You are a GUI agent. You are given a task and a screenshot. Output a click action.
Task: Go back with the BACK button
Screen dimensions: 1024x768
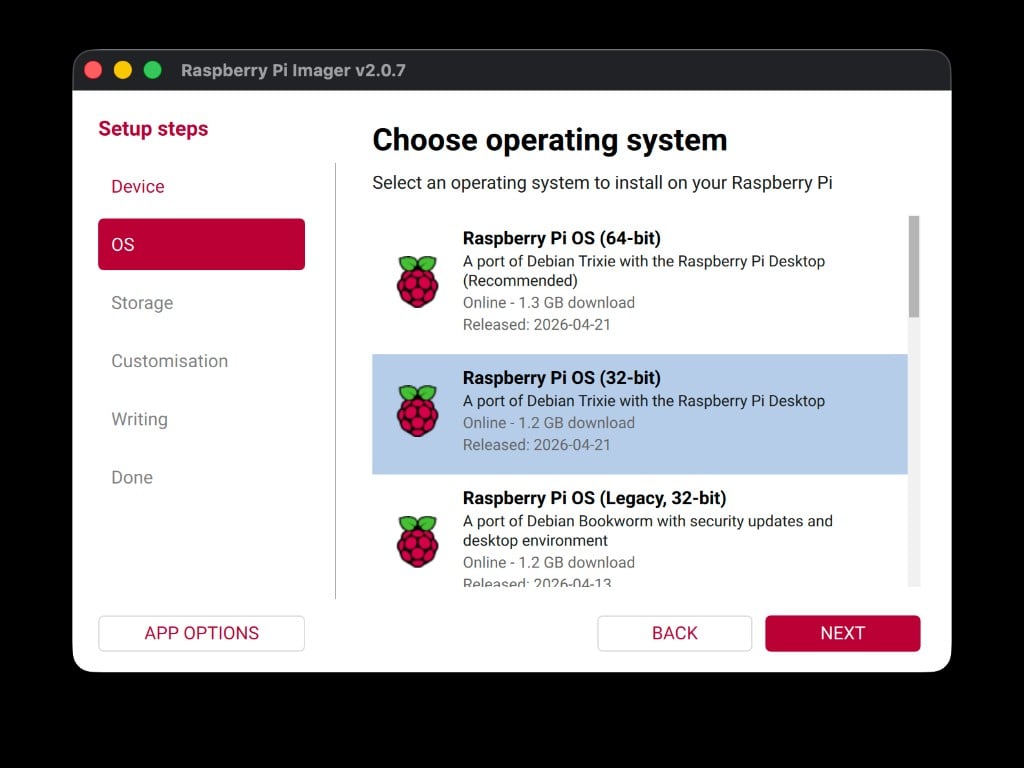(675, 633)
